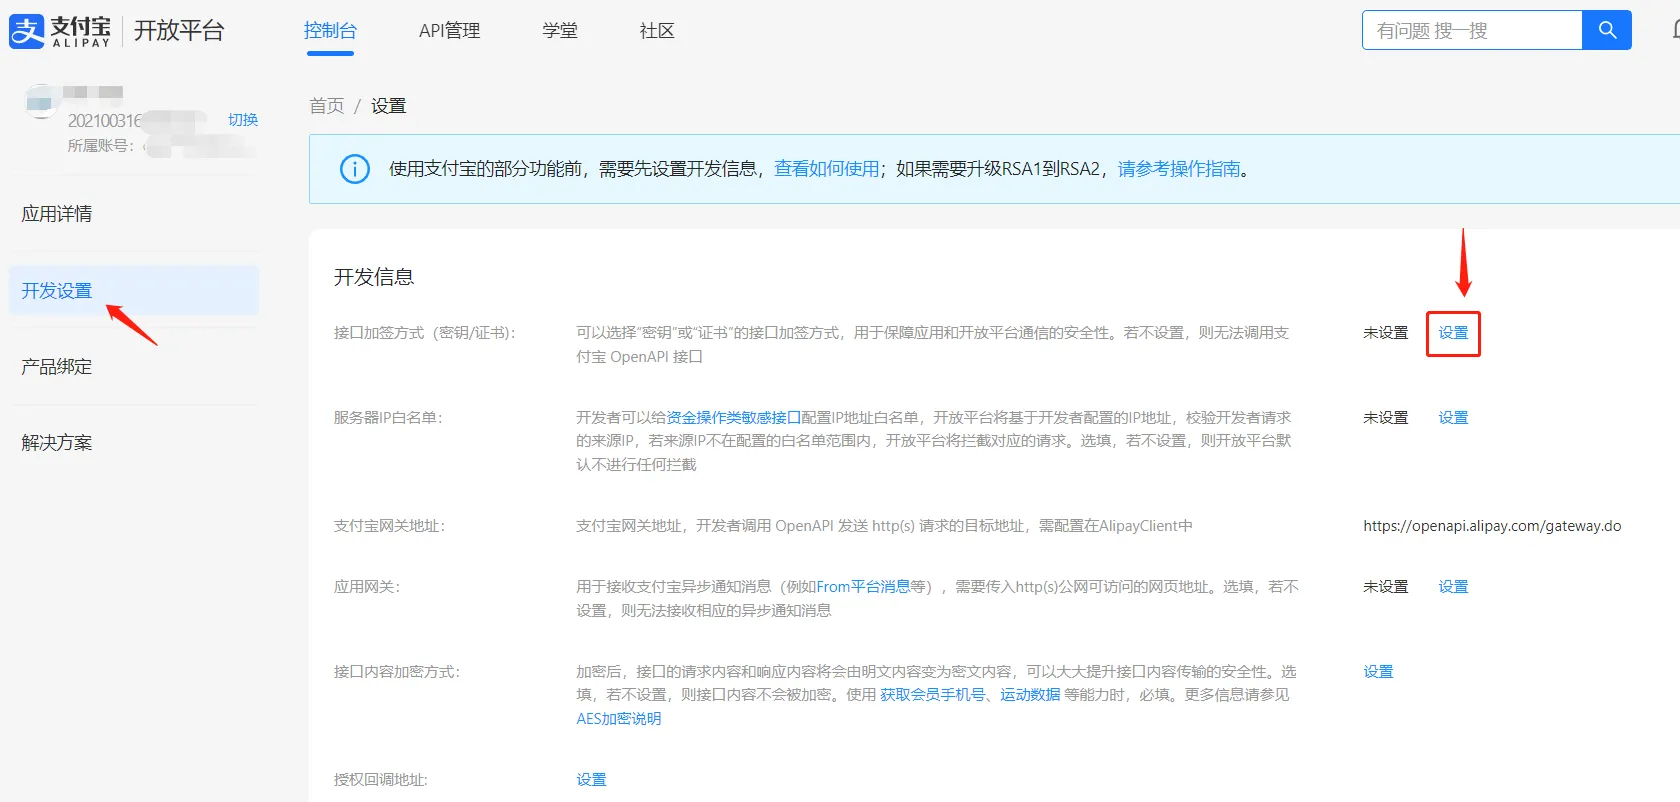Go to the 学堂 tab

pyautogui.click(x=560, y=31)
